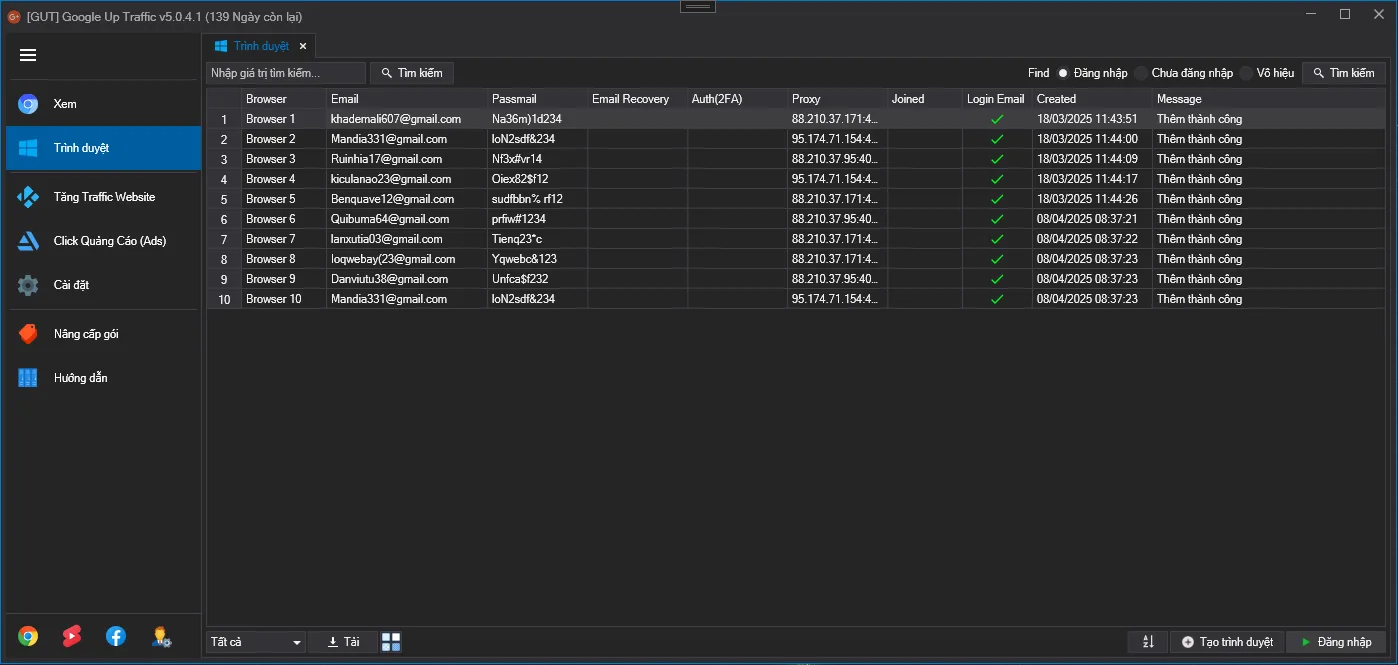This screenshot has height=665, width=1398.
Task: Click the gear icon for Cài đặt
Action: pyautogui.click(x=28, y=285)
